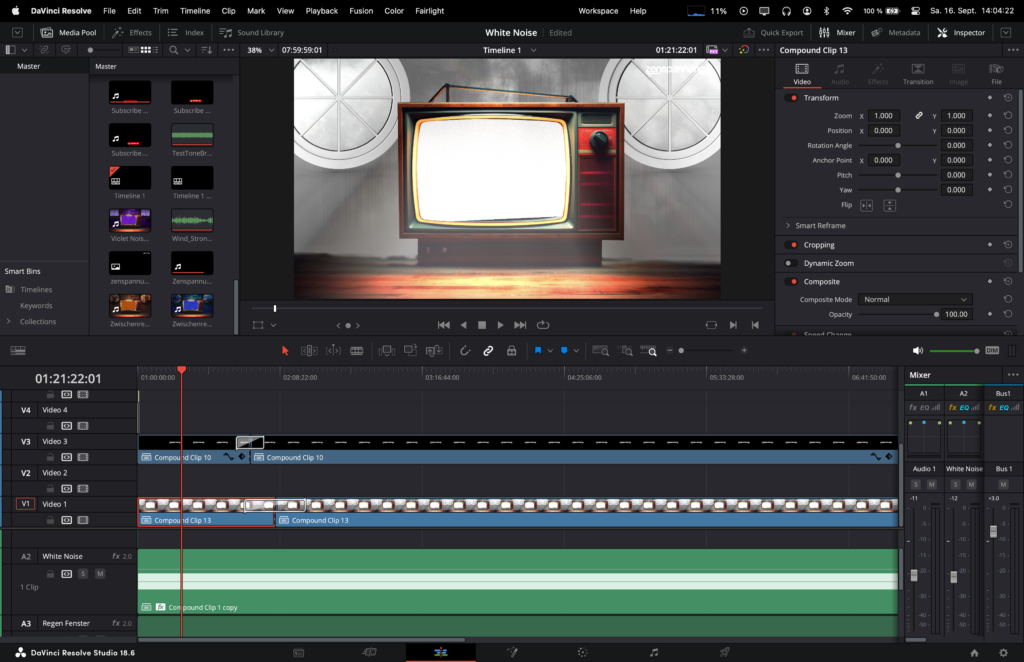The width and height of the screenshot is (1024, 662).
Task: Open the Trim menu
Action: [x=161, y=11]
